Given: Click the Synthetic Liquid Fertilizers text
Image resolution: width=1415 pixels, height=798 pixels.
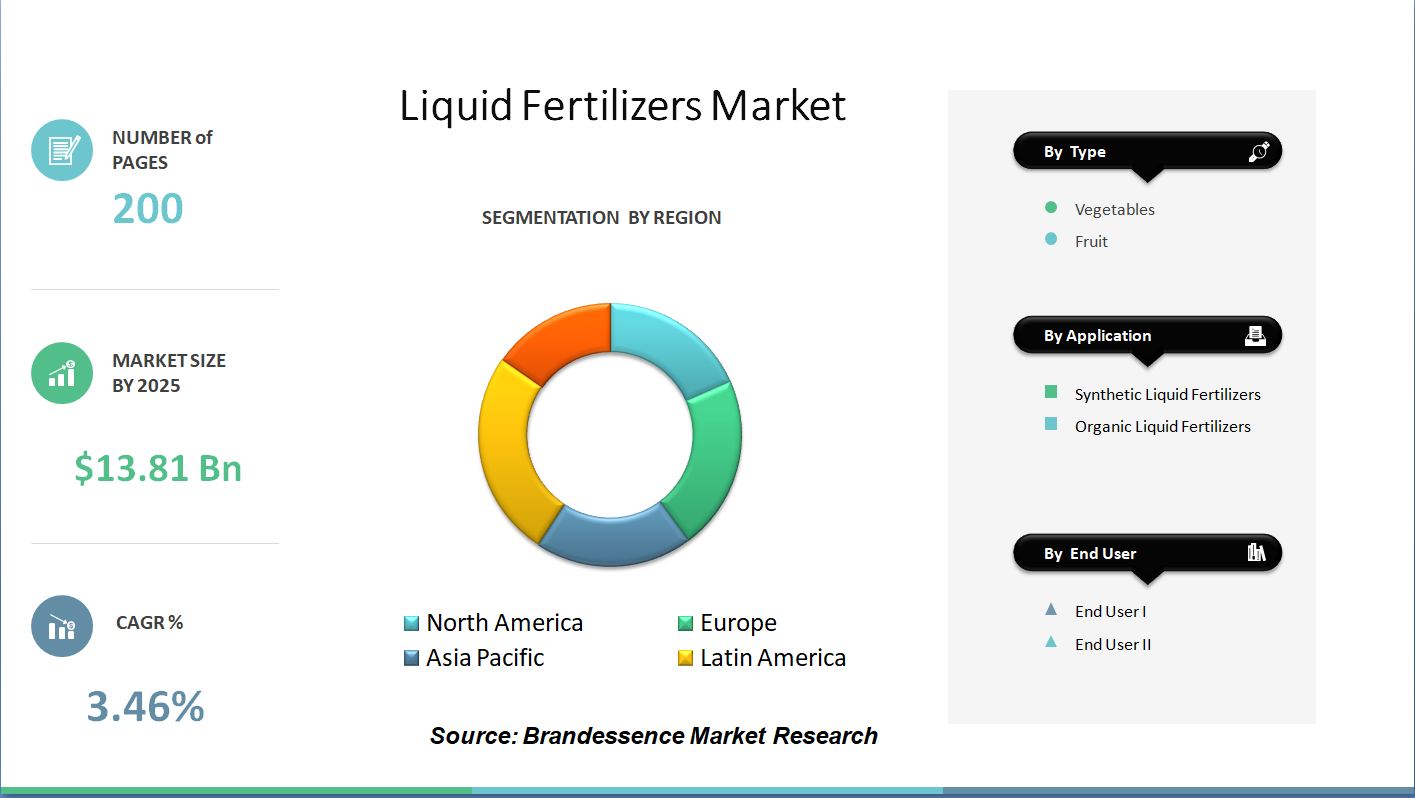Looking at the screenshot, I should (1168, 394).
